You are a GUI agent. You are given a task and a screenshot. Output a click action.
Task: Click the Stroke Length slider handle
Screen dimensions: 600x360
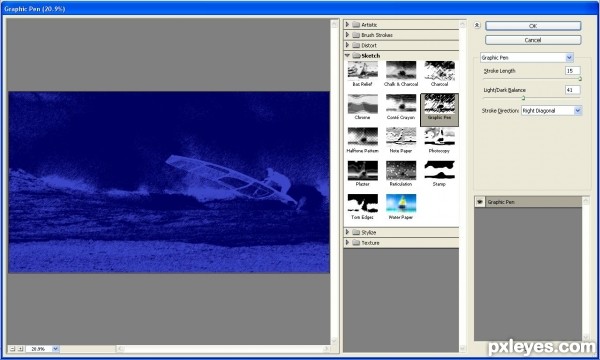[580, 79]
